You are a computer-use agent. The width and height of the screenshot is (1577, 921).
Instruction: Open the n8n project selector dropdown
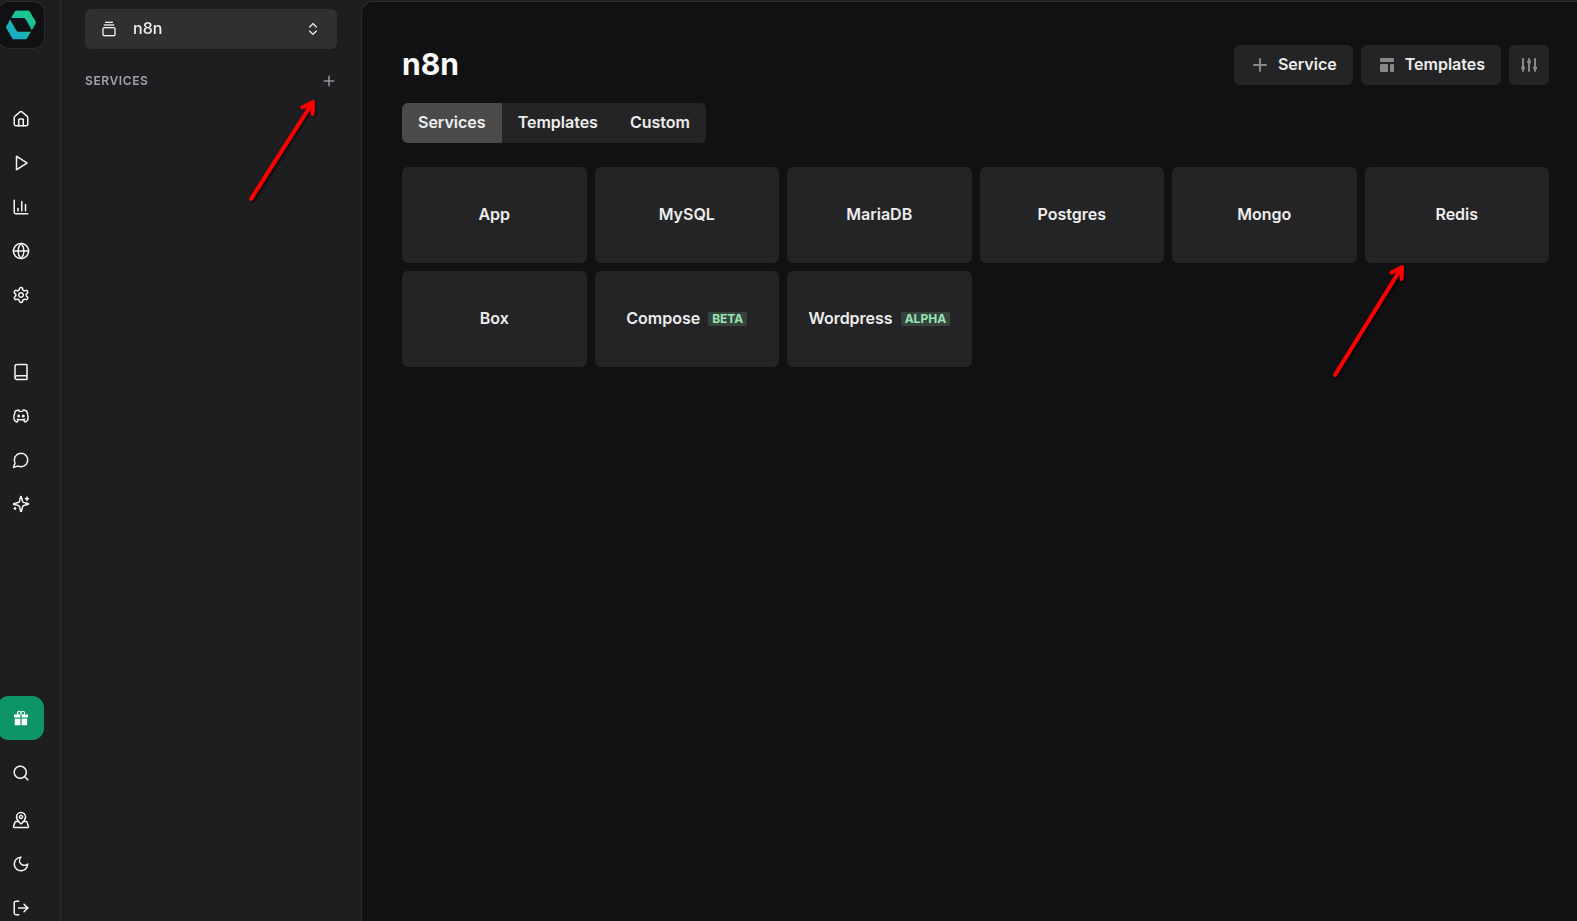point(211,29)
